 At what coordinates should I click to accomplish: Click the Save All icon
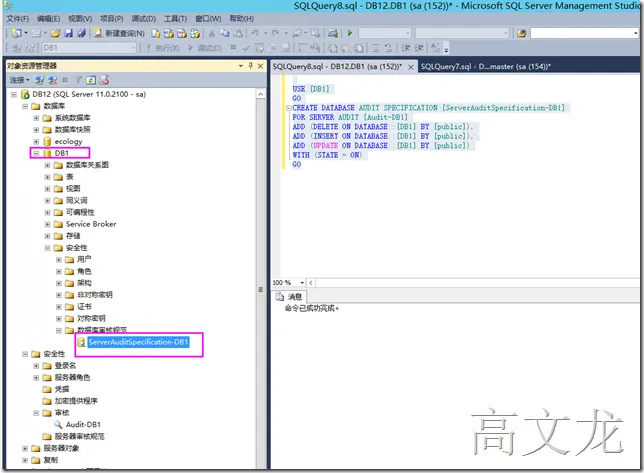(x=81, y=33)
